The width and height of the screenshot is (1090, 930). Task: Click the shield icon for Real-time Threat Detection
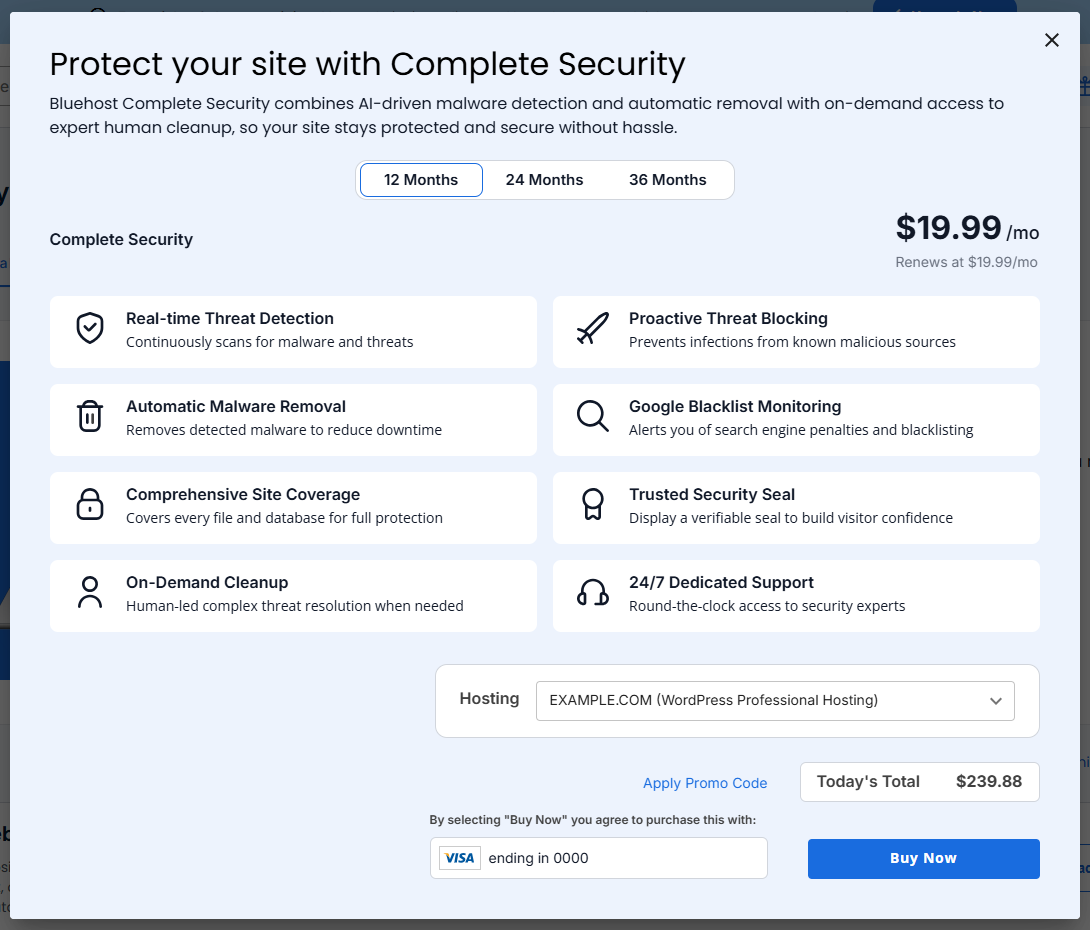[90, 328]
